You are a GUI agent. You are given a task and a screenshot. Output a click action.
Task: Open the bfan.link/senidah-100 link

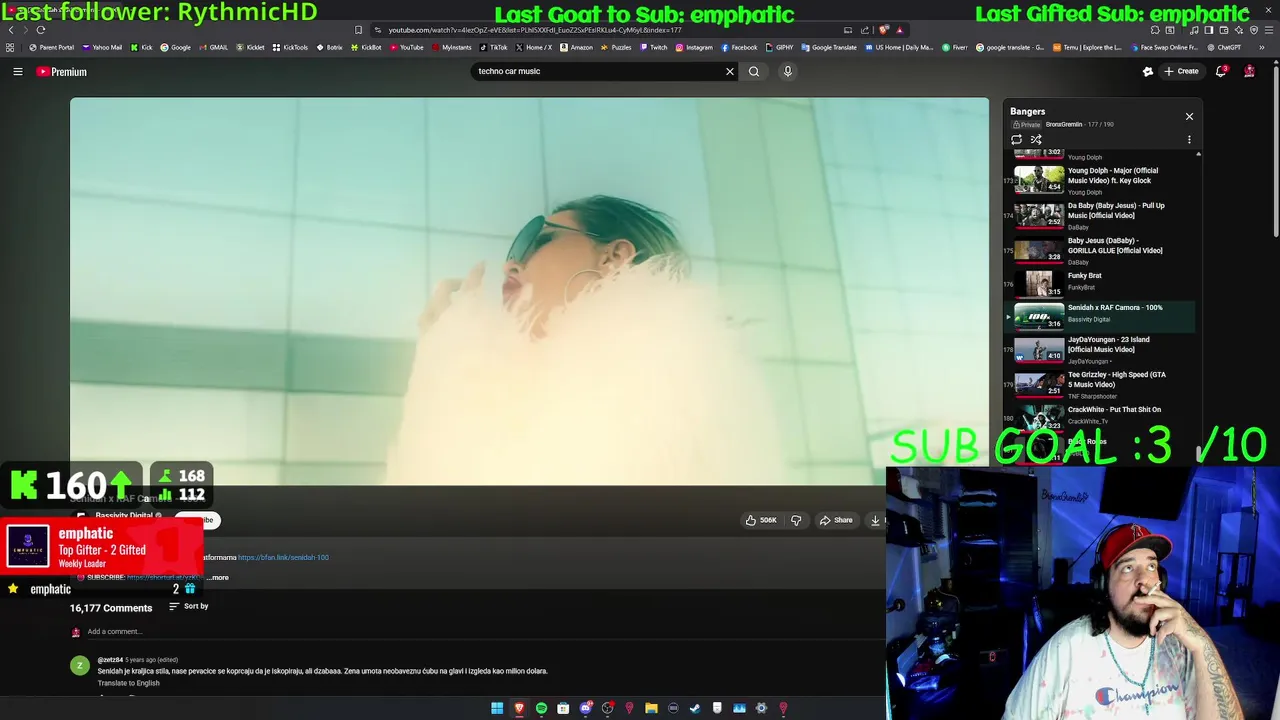click(x=283, y=557)
